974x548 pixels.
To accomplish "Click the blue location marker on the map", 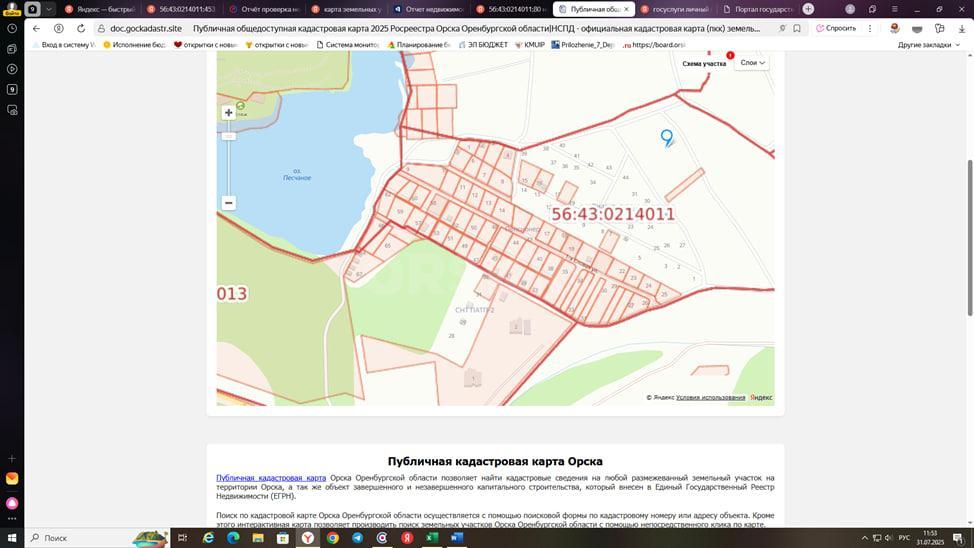I will (667, 138).
